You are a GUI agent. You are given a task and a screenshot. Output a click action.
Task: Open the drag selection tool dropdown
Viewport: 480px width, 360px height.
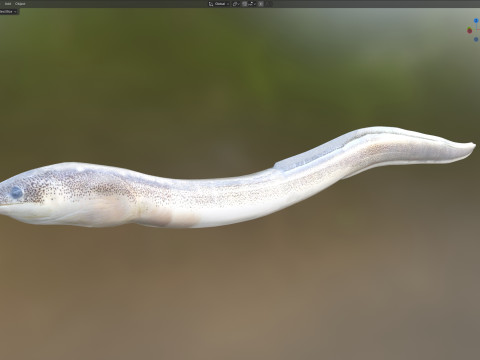(9, 11)
